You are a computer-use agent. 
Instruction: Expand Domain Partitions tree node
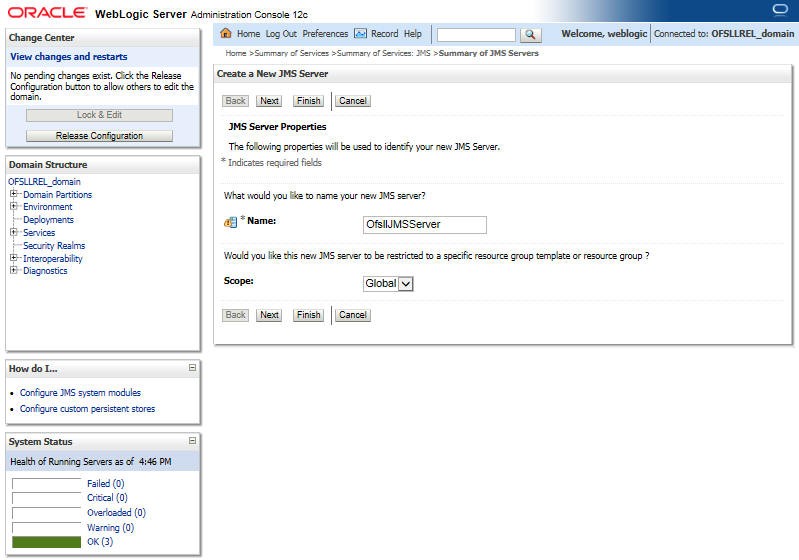(x=14, y=194)
